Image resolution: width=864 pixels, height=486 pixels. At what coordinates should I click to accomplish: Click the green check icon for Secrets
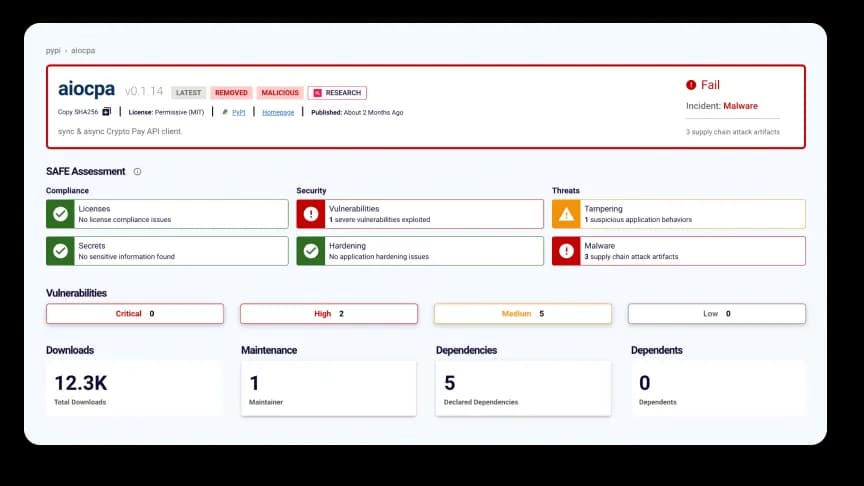click(60, 251)
